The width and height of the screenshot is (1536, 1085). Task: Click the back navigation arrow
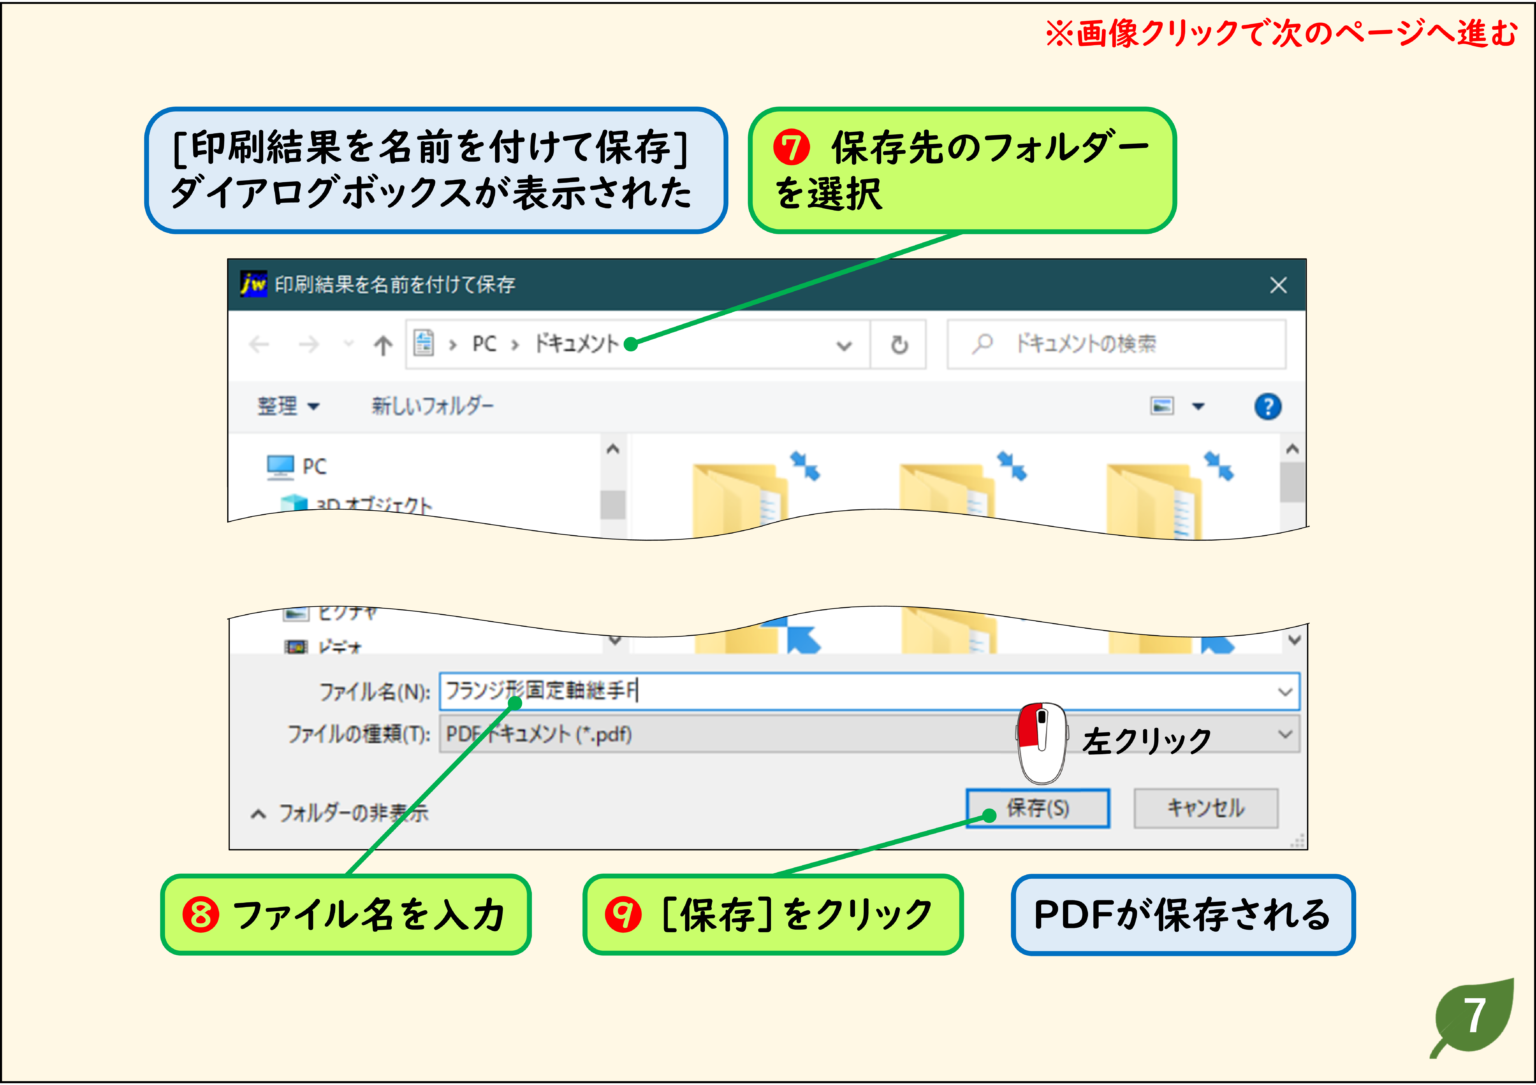pyautogui.click(x=259, y=344)
